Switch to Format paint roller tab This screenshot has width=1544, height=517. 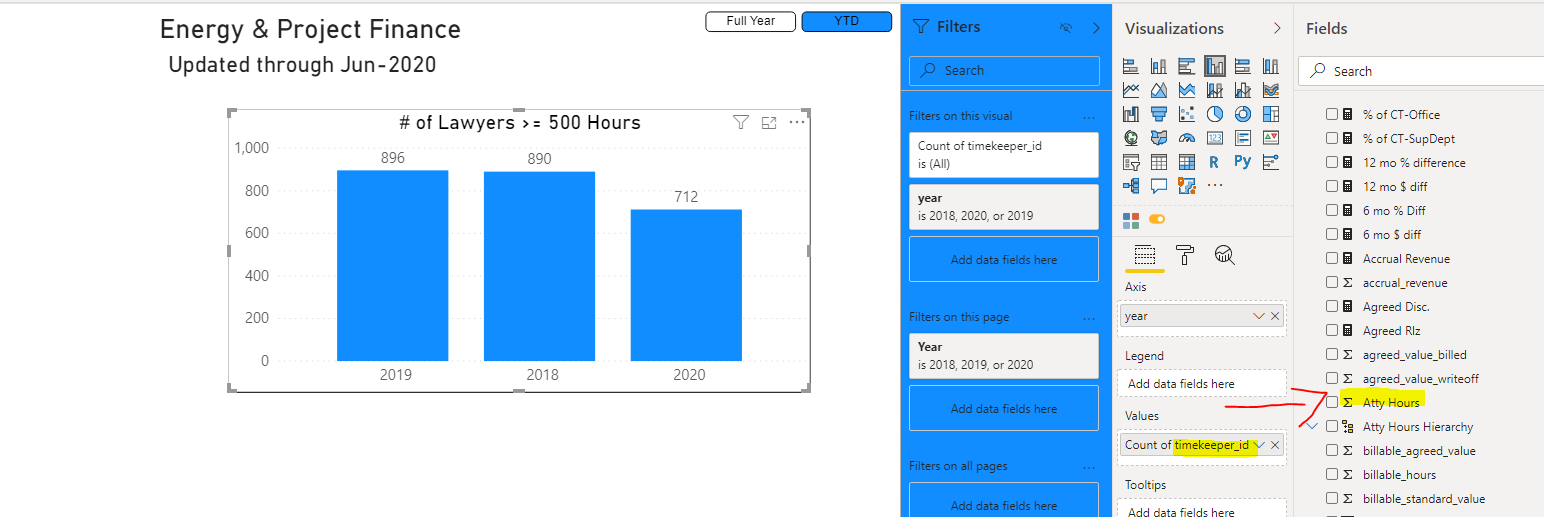pos(1185,255)
